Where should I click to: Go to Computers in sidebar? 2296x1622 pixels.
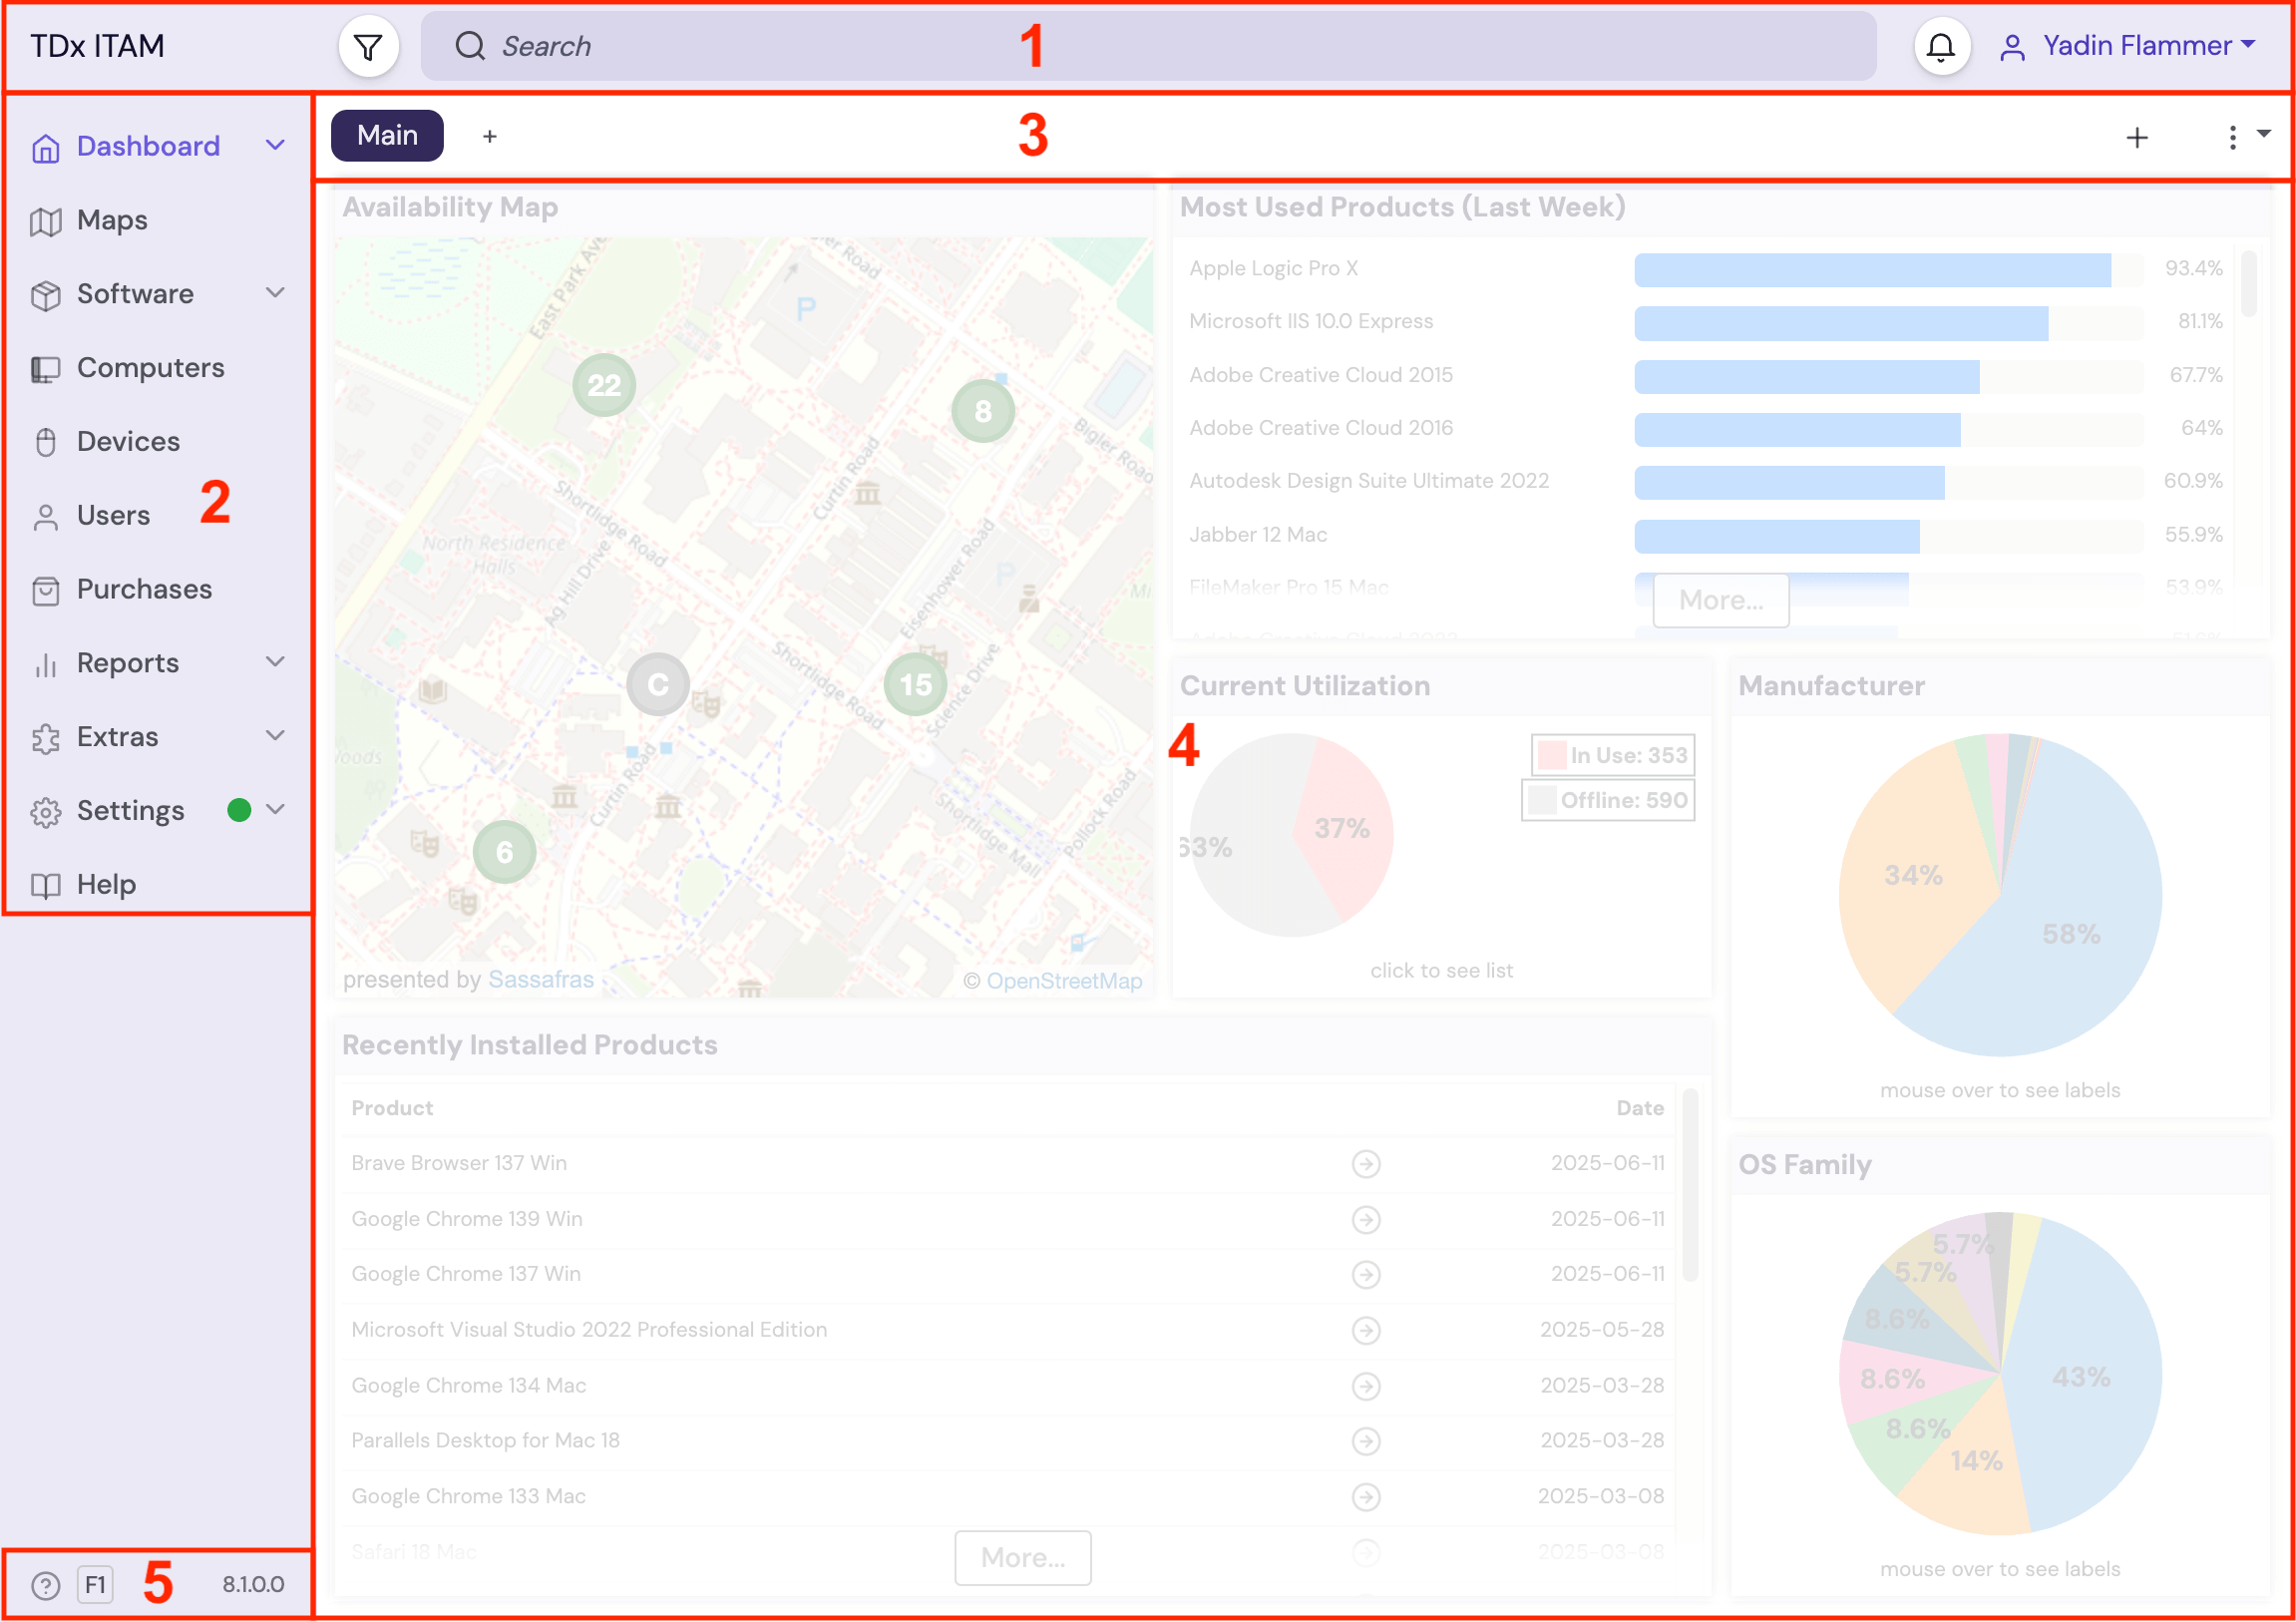[x=150, y=368]
